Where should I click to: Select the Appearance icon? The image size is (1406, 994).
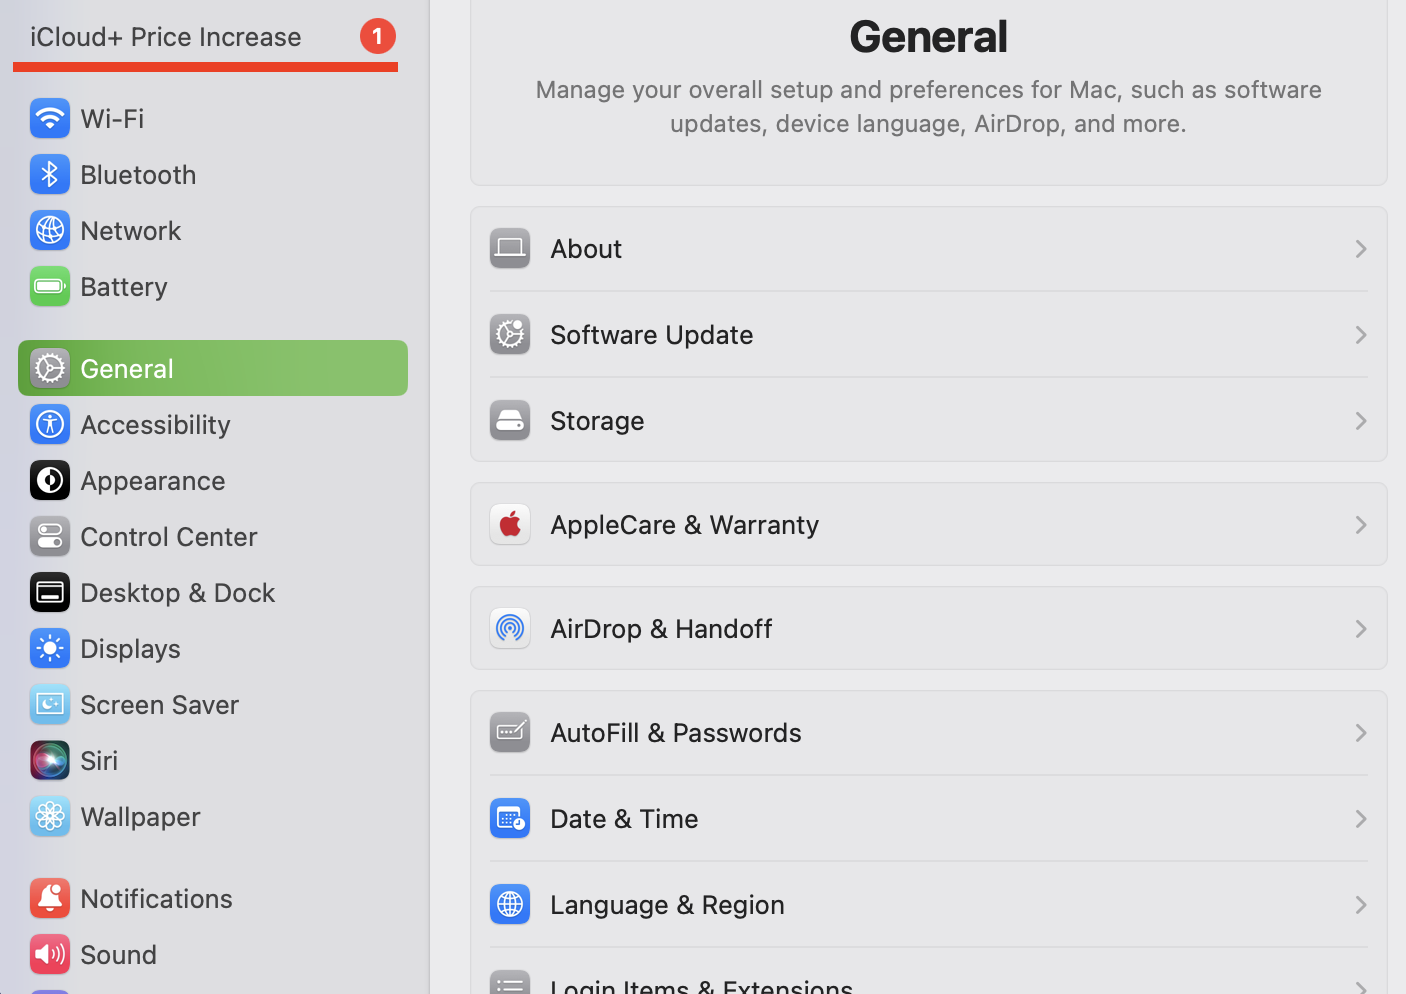pyautogui.click(x=50, y=480)
